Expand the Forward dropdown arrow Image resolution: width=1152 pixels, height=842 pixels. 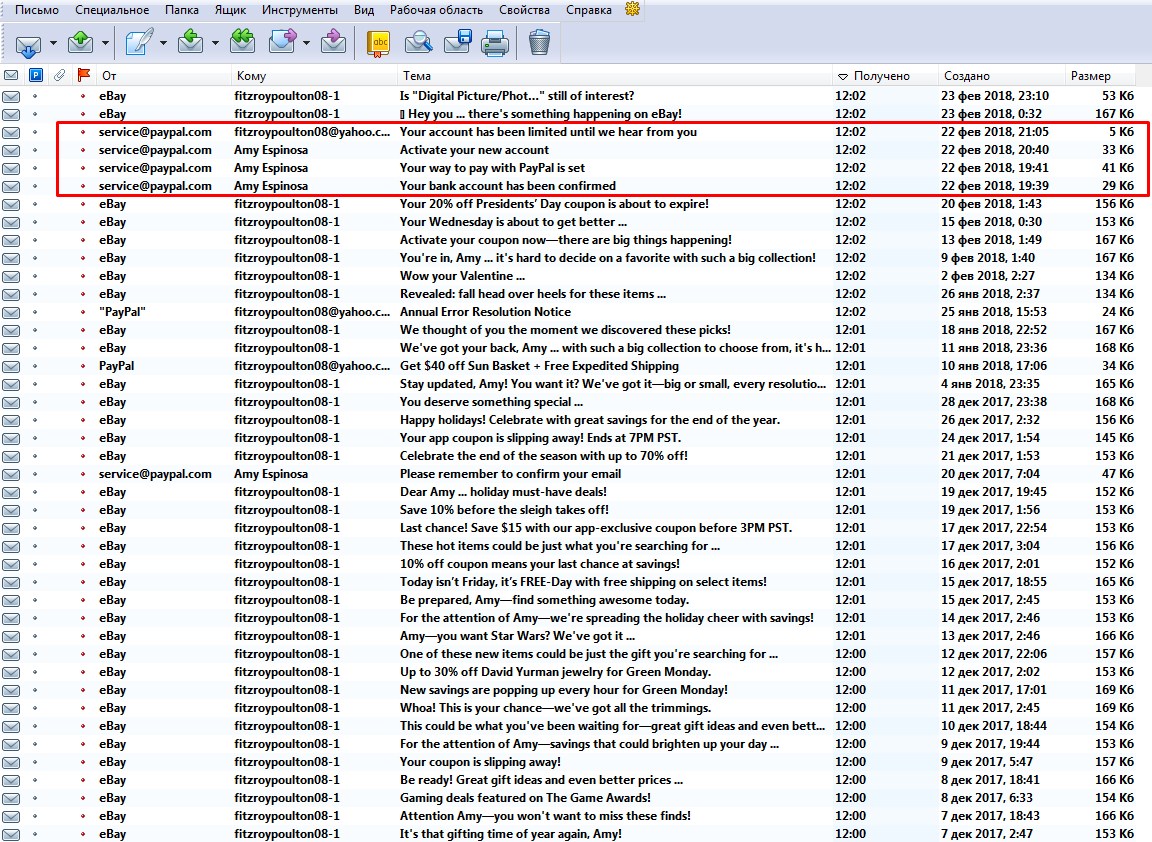click(306, 43)
